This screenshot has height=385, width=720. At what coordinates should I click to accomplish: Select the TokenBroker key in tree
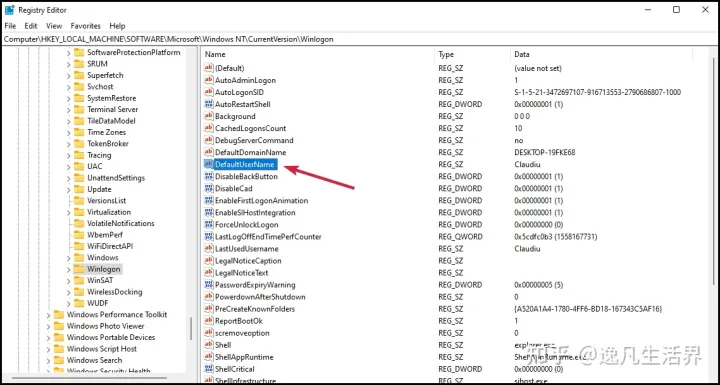(108, 143)
